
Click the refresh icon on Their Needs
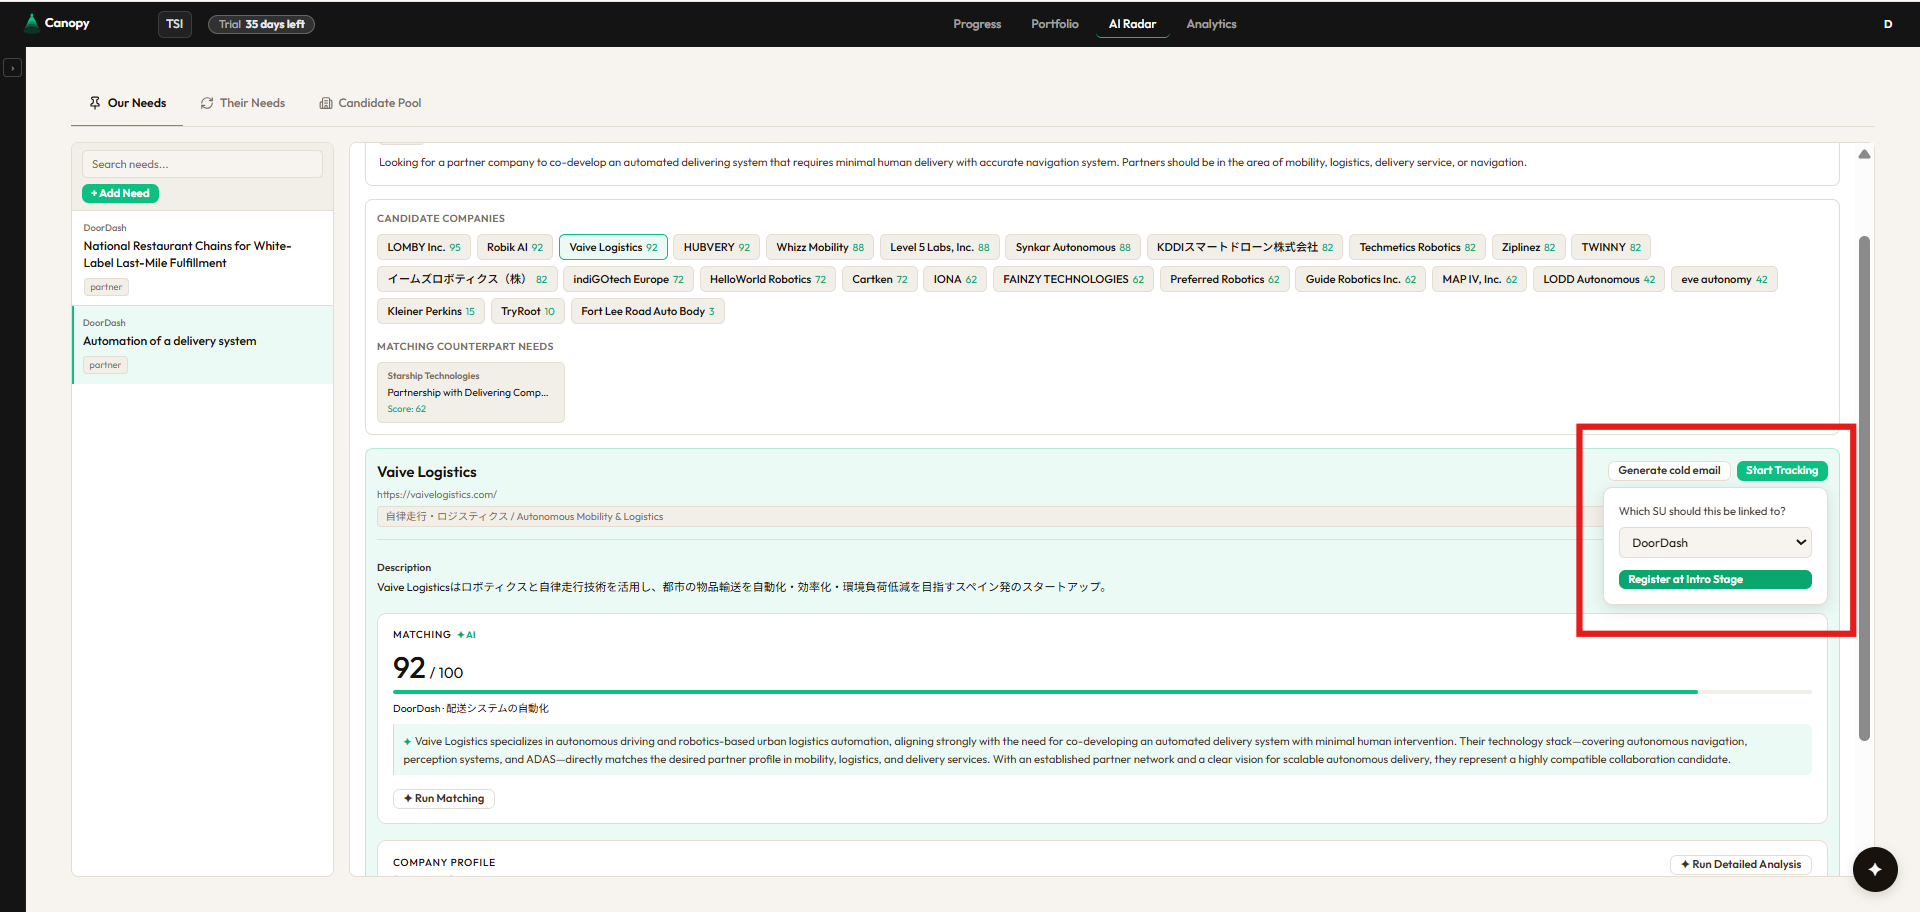click(x=207, y=103)
